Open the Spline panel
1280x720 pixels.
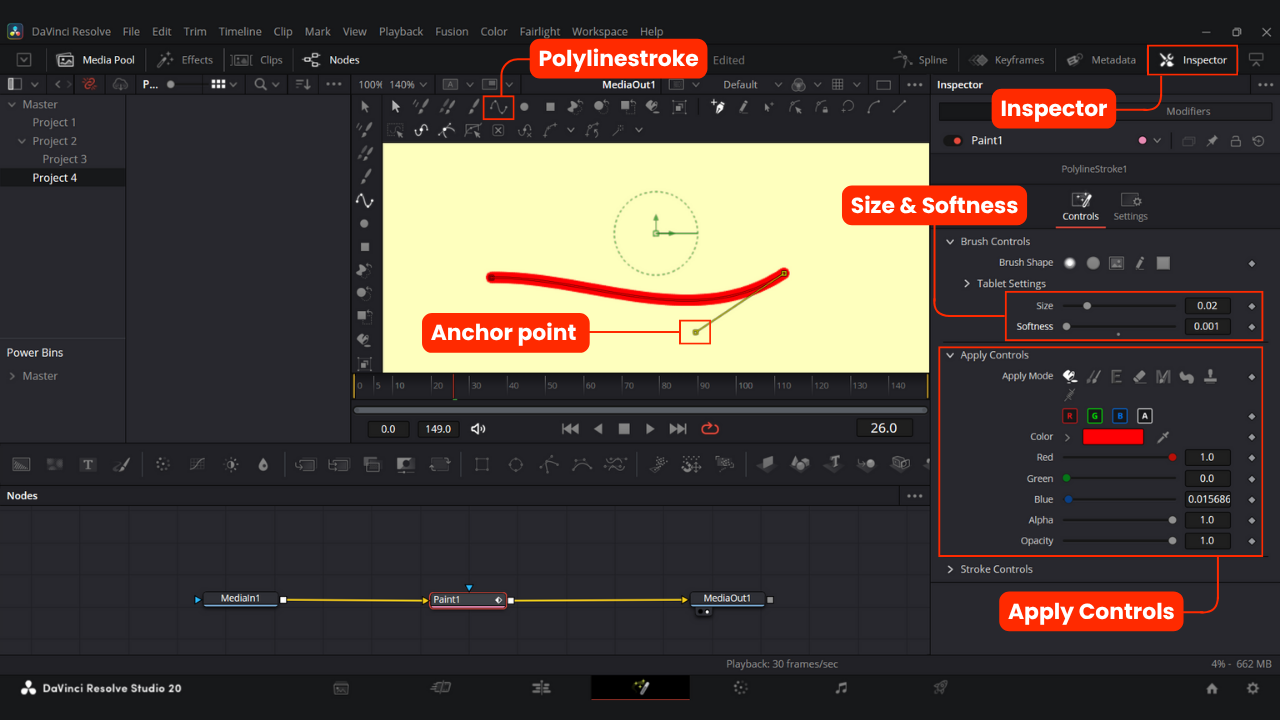pos(920,60)
